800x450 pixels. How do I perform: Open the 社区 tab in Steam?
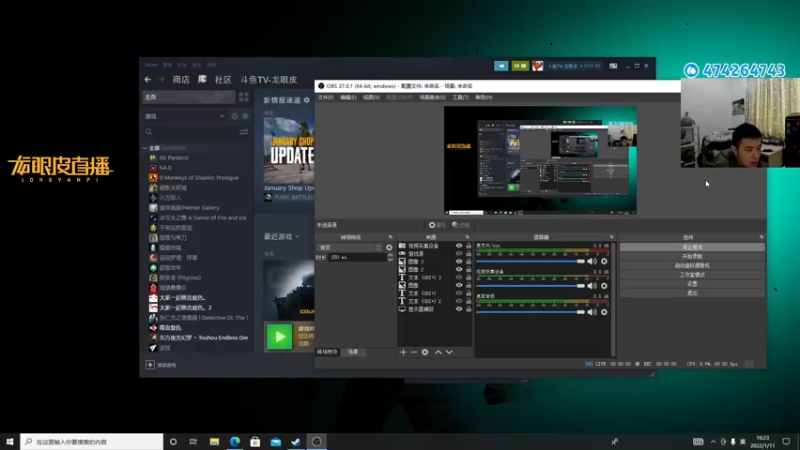click(x=223, y=80)
